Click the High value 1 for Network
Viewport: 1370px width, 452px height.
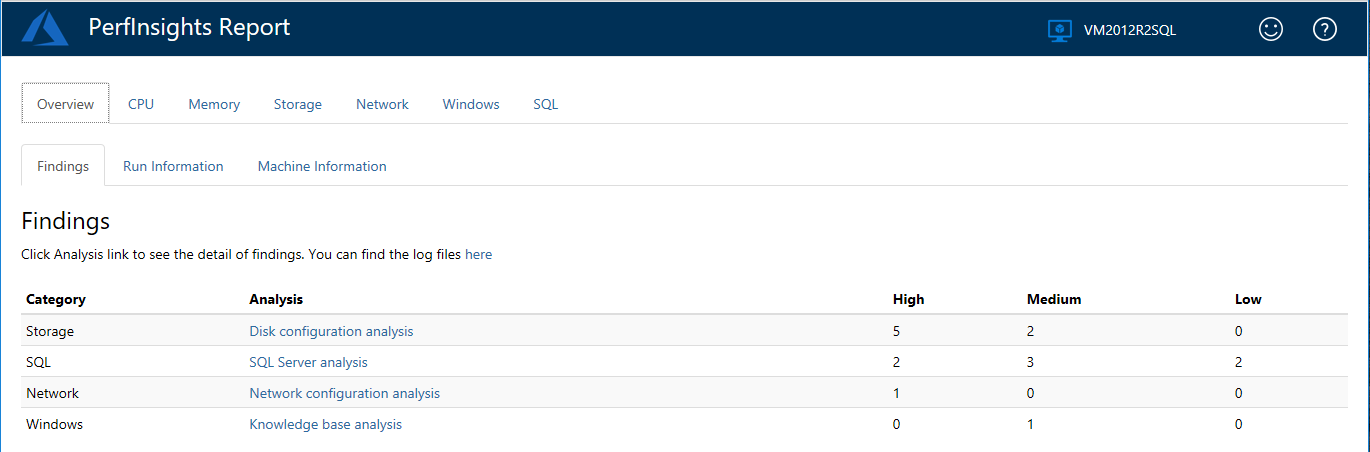pyautogui.click(x=896, y=393)
